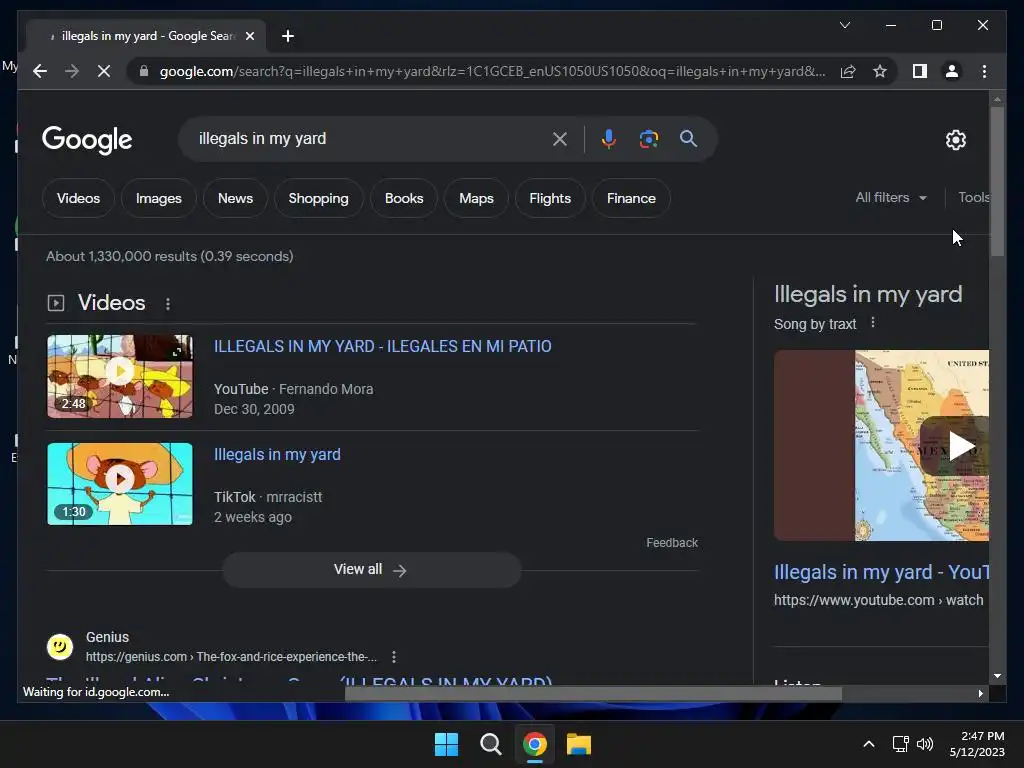Search by image with Google Lens icon

(648, 138)
